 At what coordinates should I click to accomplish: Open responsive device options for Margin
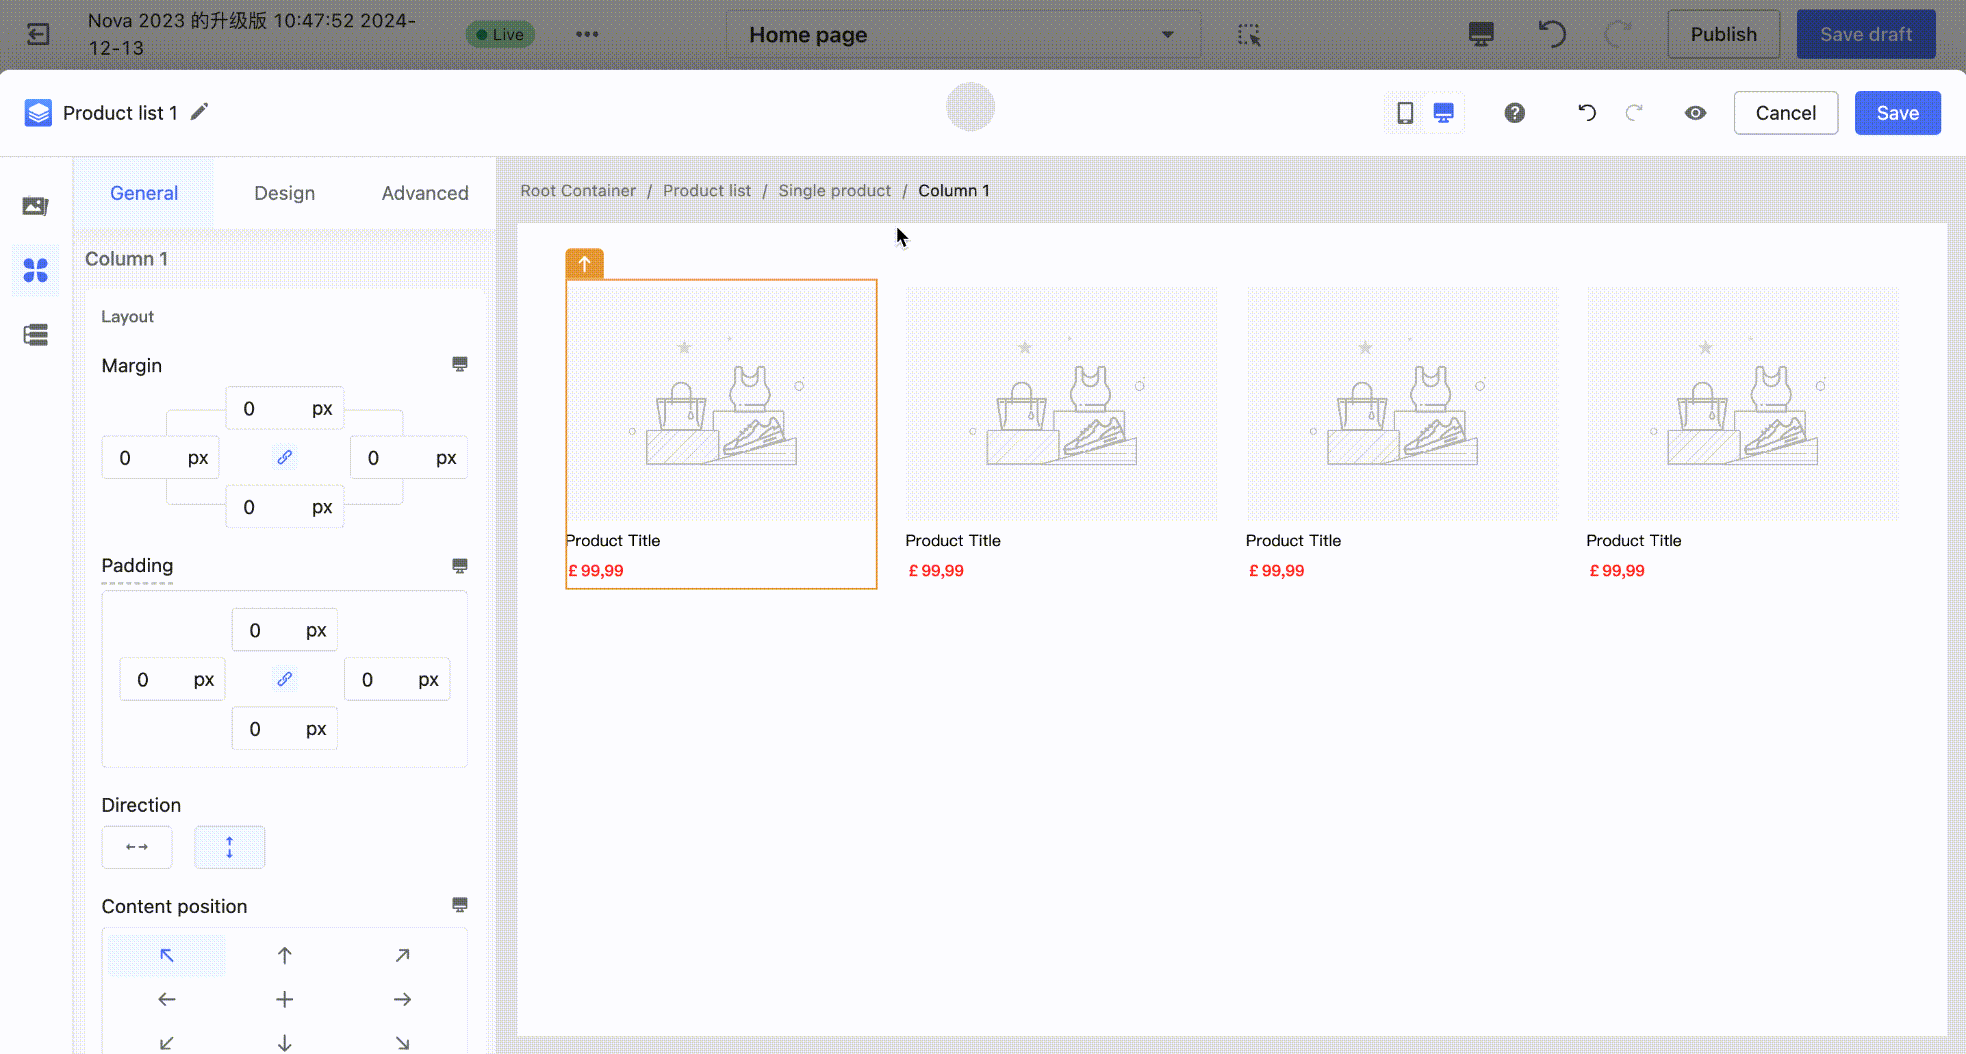460,364
